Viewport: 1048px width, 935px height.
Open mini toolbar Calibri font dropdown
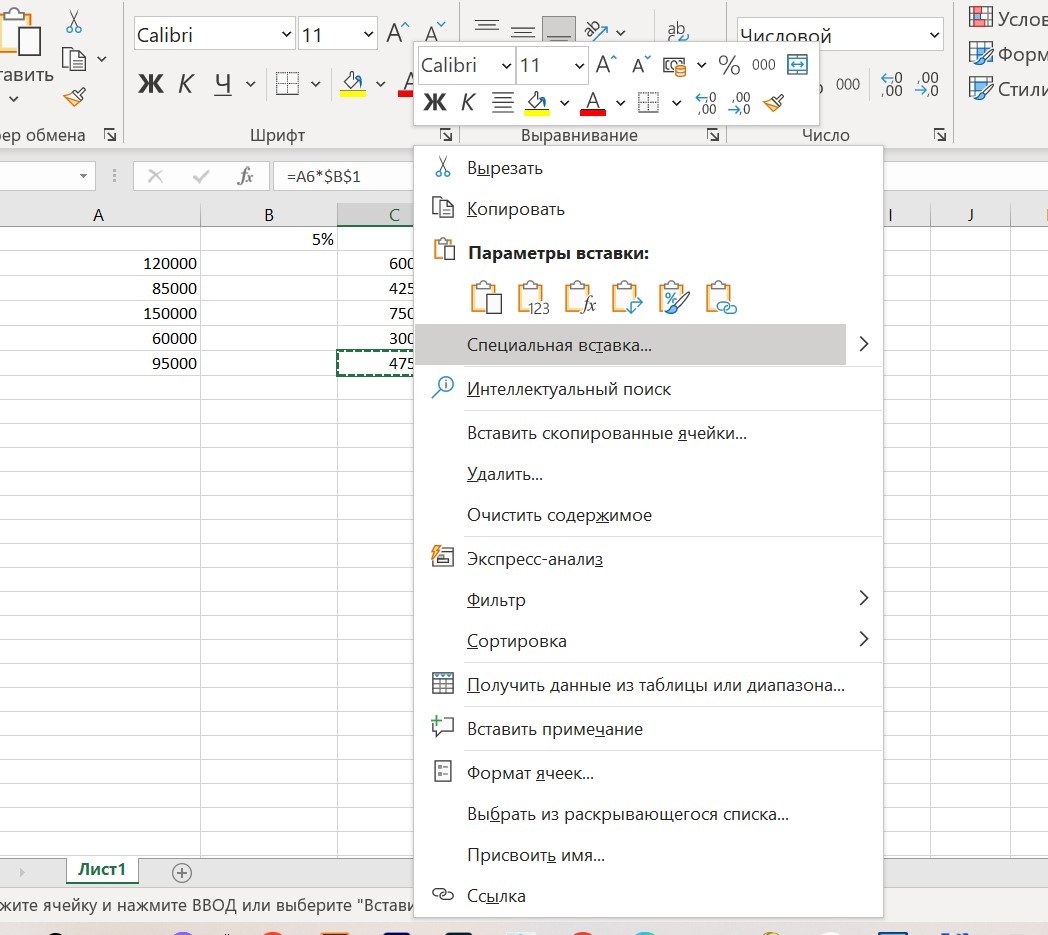click(507, 65)
